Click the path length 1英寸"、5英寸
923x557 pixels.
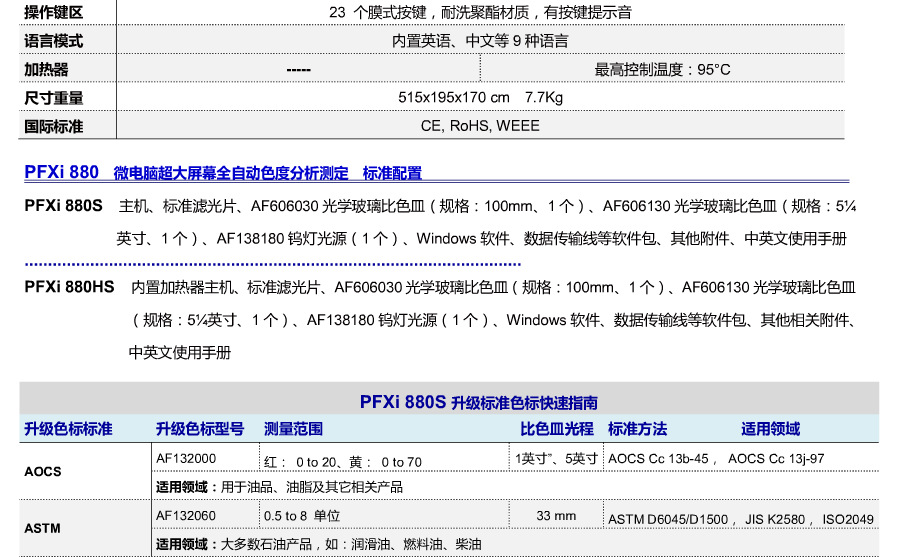556,459
